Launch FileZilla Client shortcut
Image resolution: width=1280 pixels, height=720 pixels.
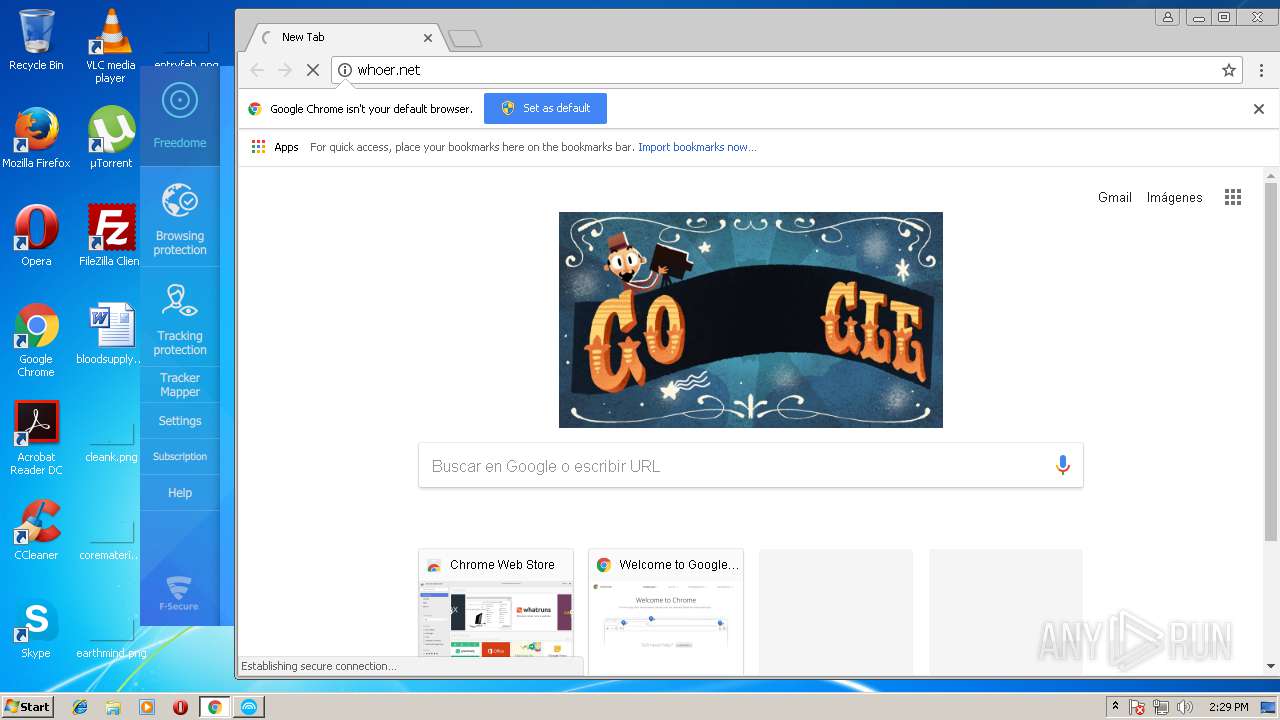110,236
